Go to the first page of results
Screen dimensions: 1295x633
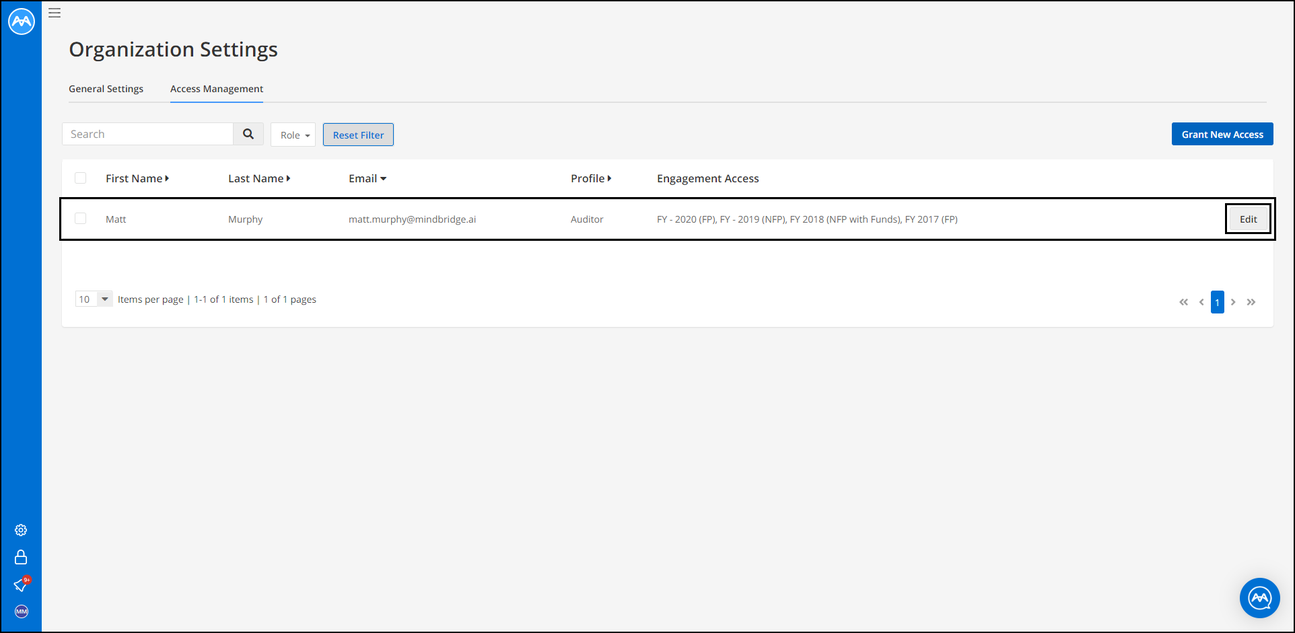click(x=1184, y=302)
